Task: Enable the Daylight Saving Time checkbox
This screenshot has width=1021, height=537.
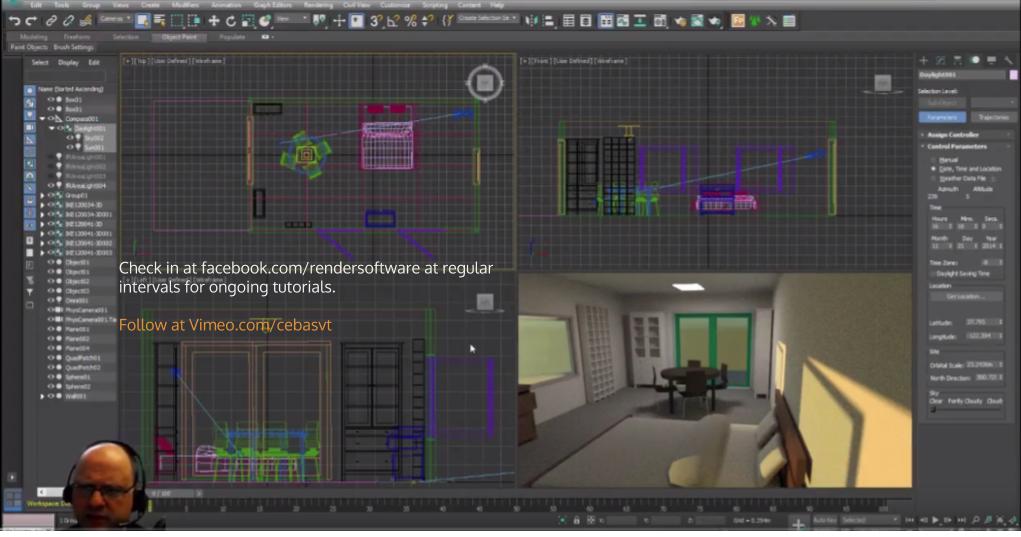Action: [933, 273]
